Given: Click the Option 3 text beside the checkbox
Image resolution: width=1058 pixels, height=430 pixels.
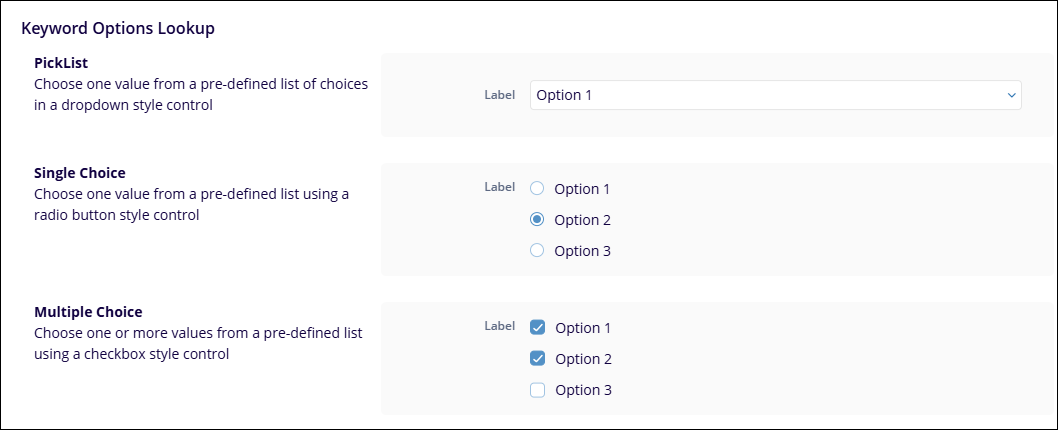Looking at the screenshot, I should click(x=583, y=390).
